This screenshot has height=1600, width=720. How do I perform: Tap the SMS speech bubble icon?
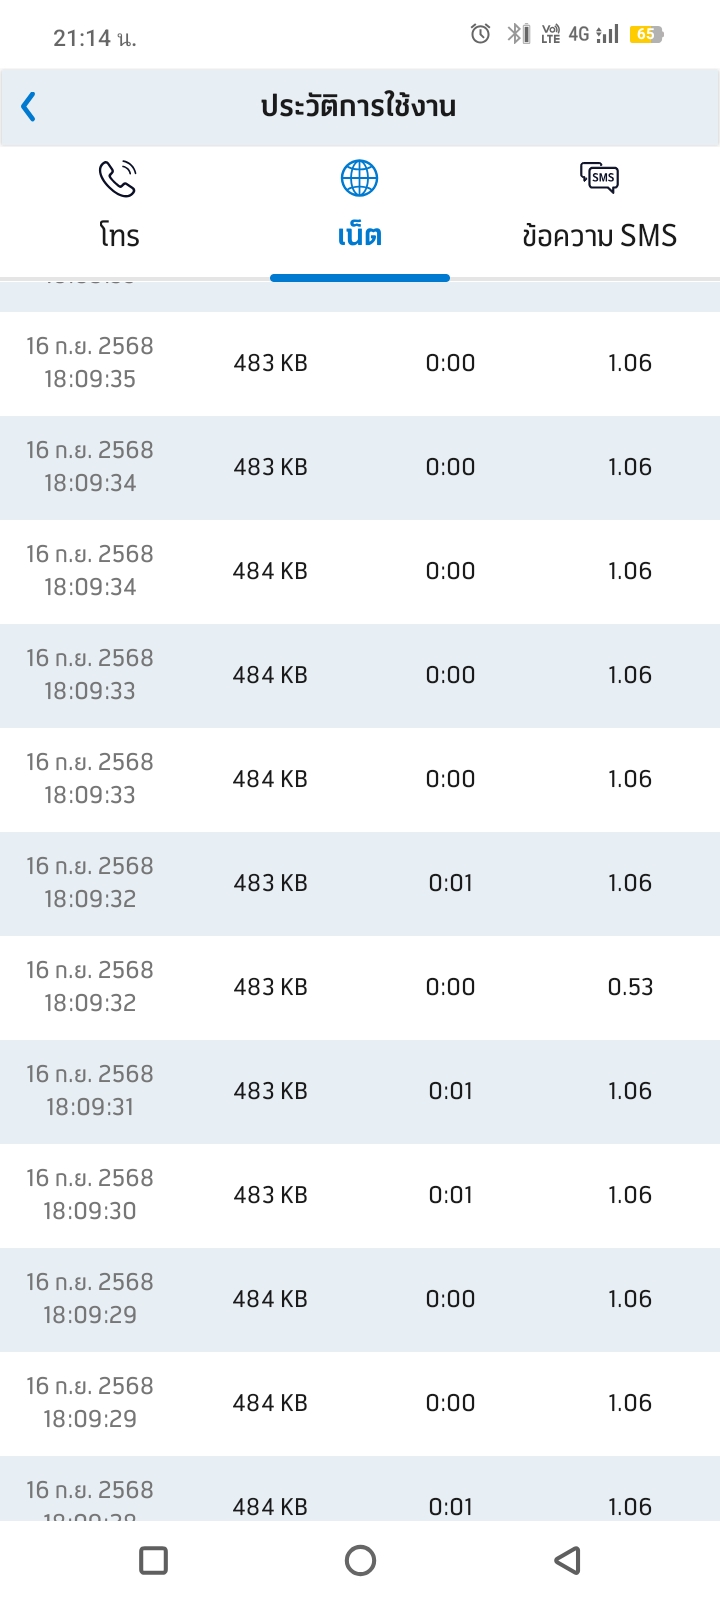click(599, 178)
